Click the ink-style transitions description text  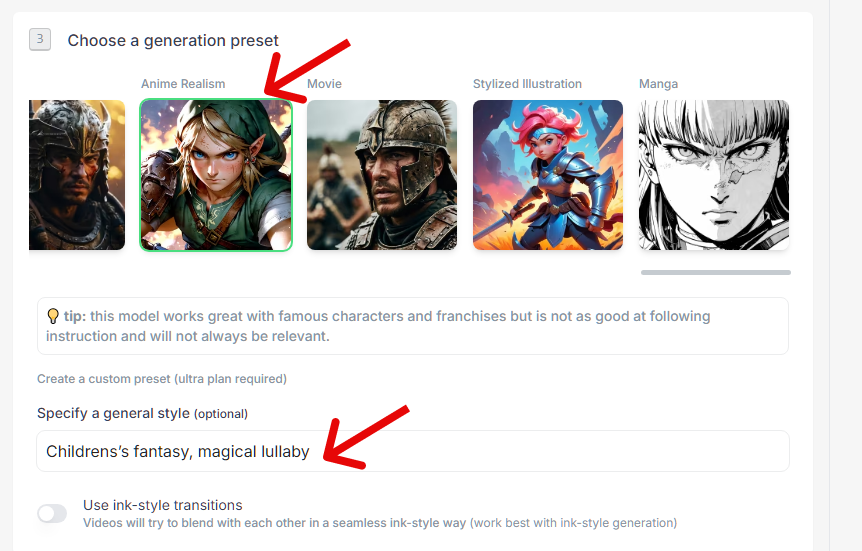click(x=380, y=522)
